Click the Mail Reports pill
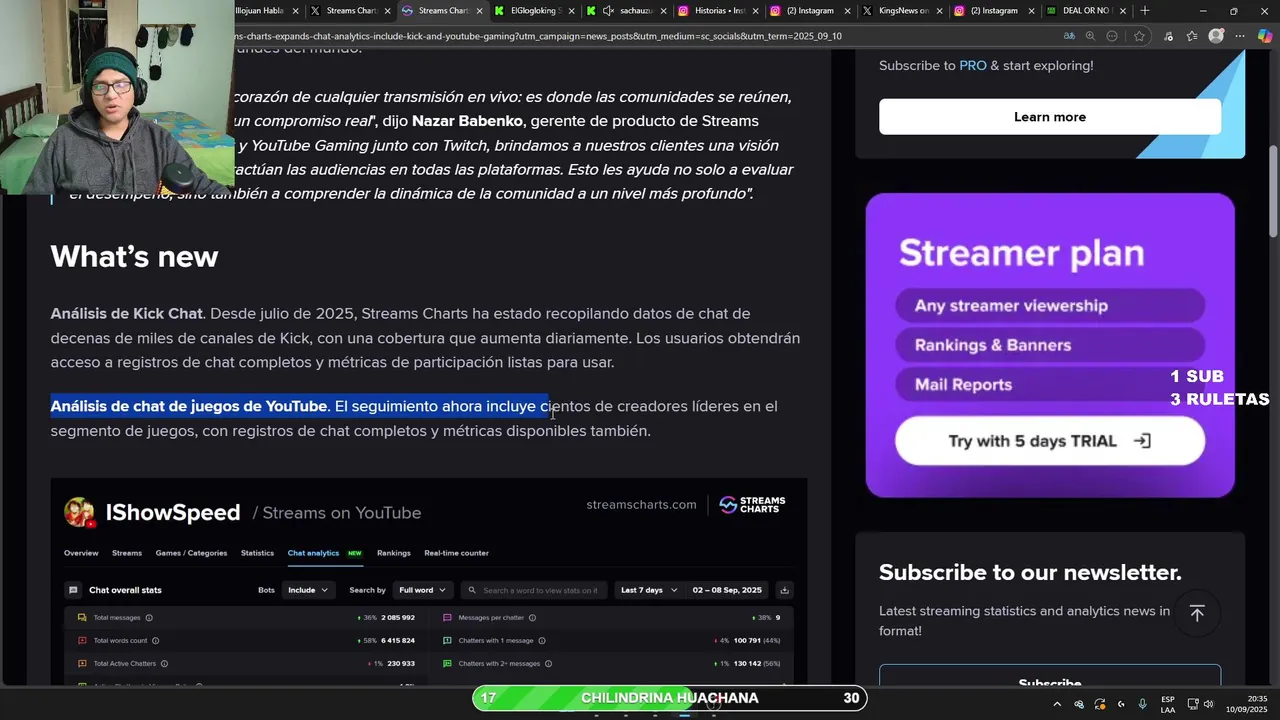The height and width of the screenshot is (720, 1280). (1049, 384)
